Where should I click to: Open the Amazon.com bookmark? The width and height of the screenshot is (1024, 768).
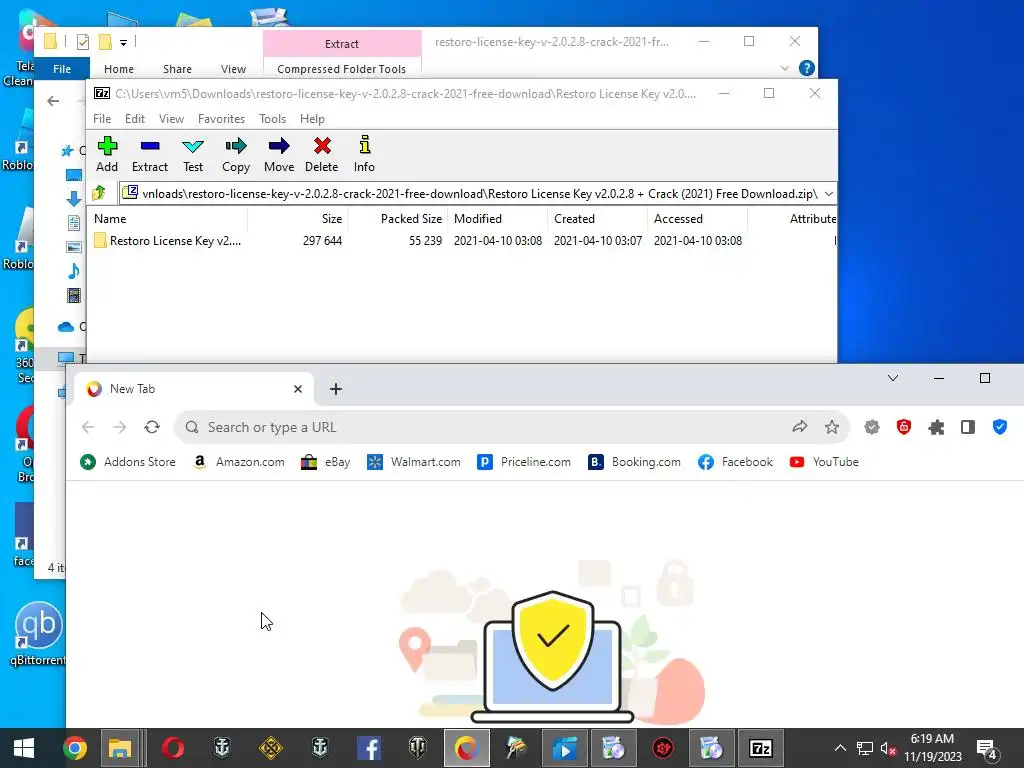tap(239, 462)
